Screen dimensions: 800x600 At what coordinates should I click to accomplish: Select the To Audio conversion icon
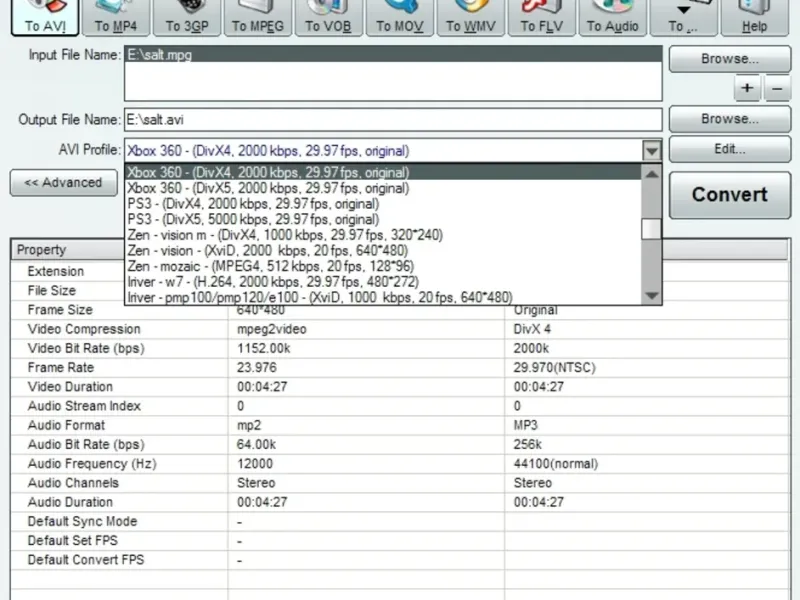point(612,17)
